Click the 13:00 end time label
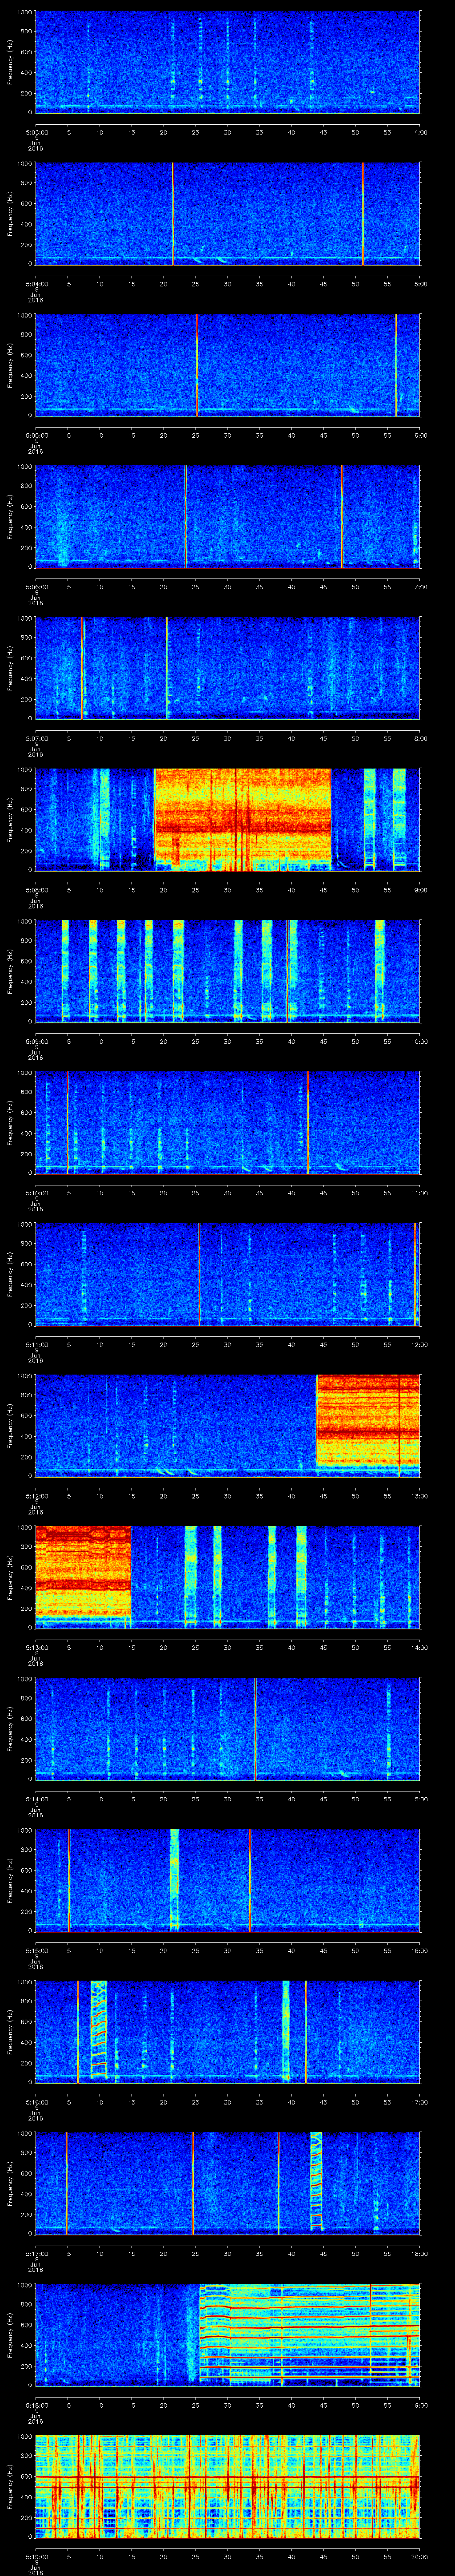This screenshot has width=455, height=2576. pos(420,1495)
